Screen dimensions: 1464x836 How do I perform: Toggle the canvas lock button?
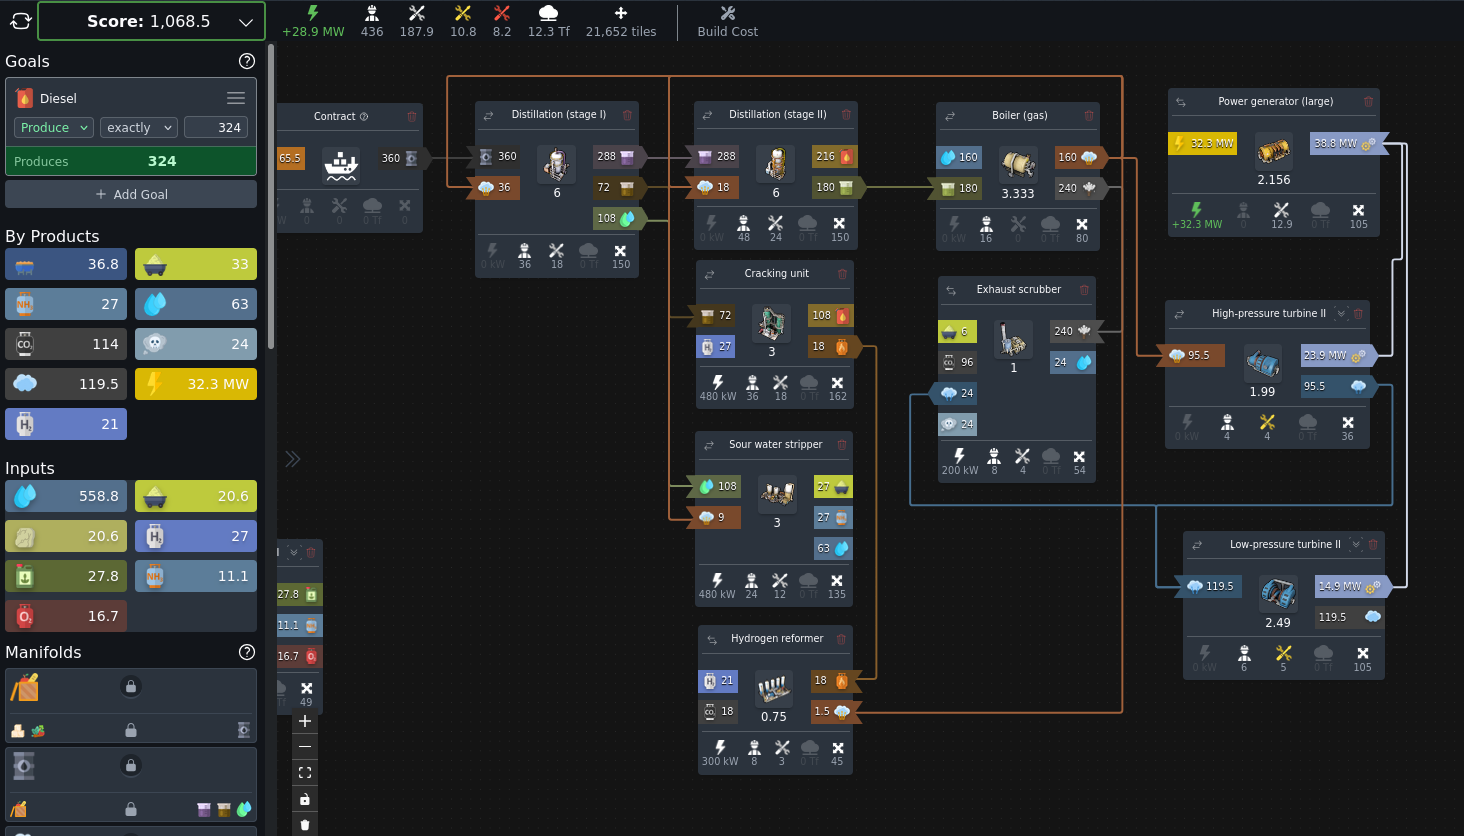[x=305, y=799]
